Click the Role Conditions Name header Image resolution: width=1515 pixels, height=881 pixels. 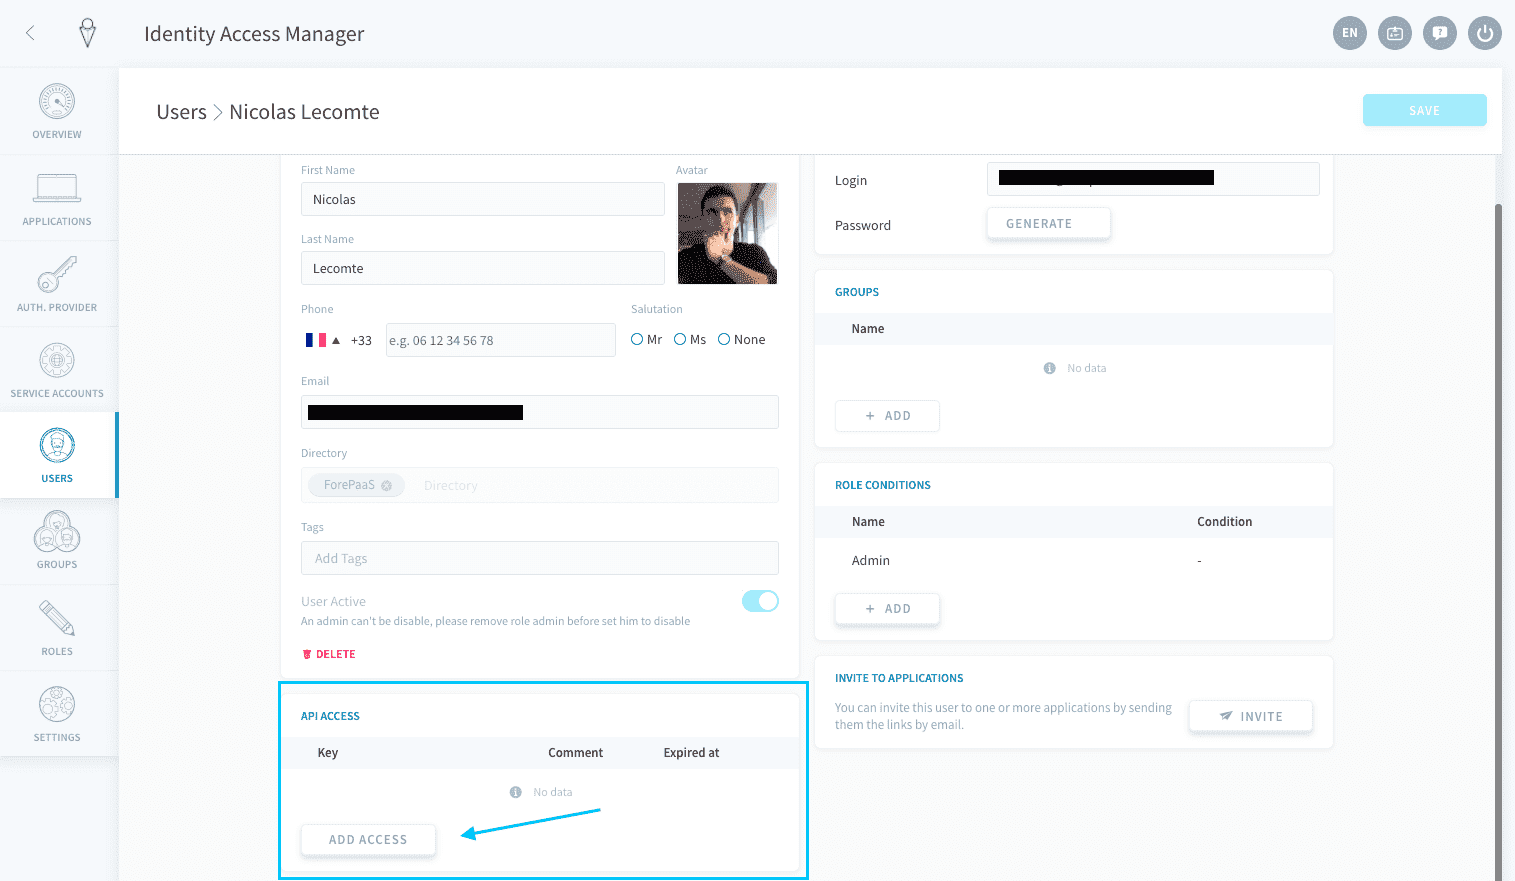[868, 522]
